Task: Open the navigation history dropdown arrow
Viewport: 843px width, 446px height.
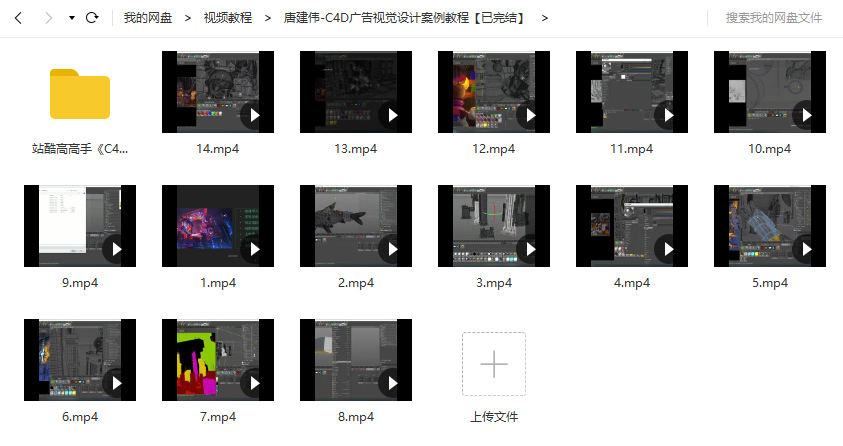Action: 71,18
